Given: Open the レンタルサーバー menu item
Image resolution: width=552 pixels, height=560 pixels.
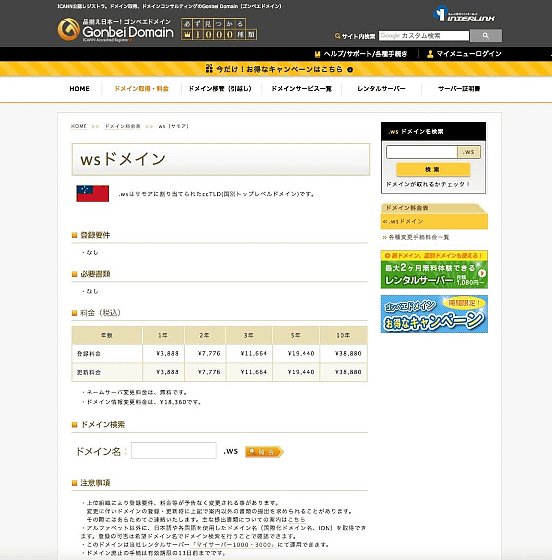Looking at the screenshot, I should click(x=381, y=89).
